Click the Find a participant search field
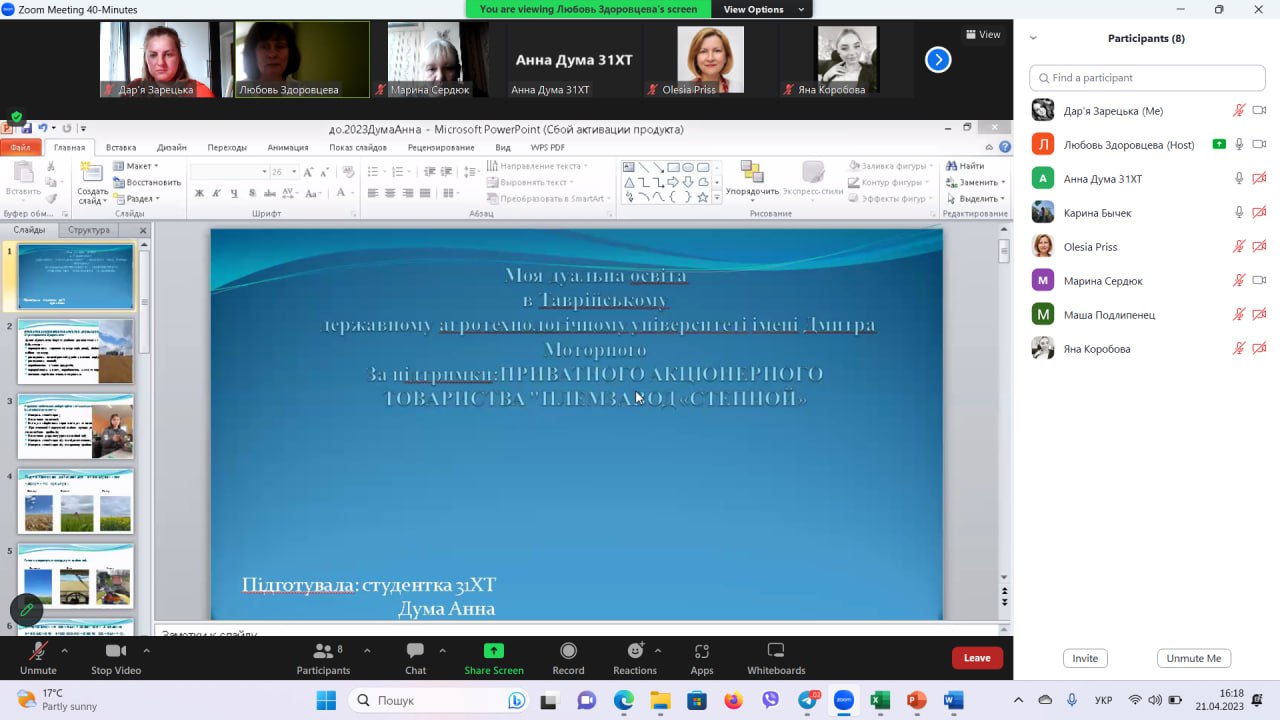Viewport: 1280px width, 720px height. click(x=1147, y=78)
